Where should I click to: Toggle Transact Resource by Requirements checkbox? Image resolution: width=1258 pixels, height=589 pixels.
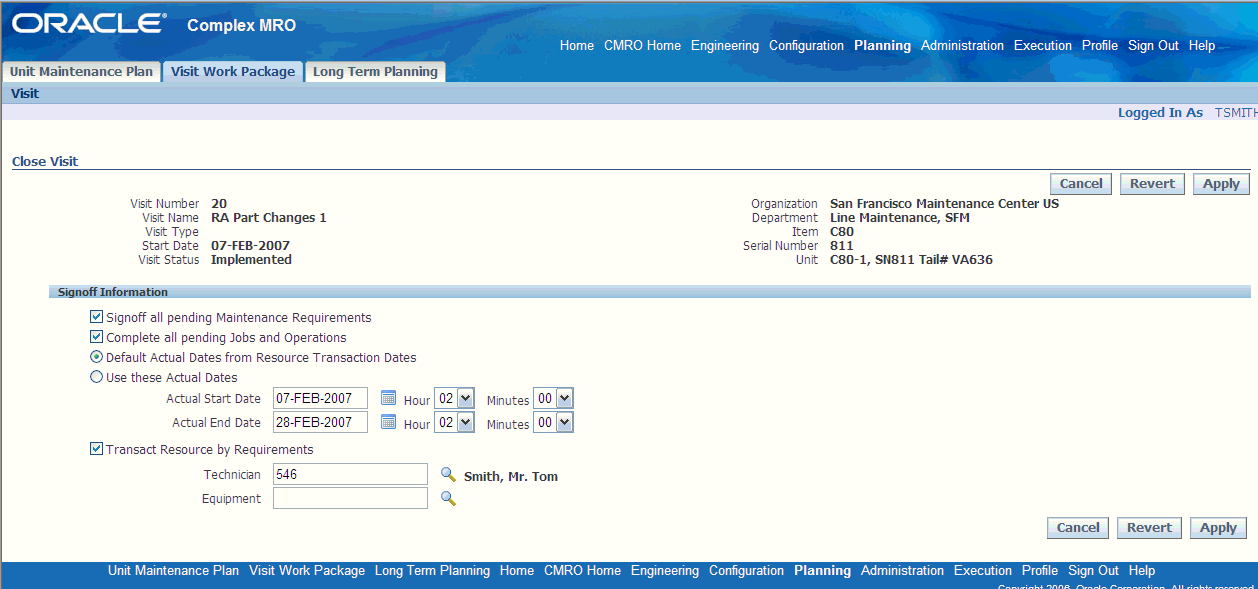97,449
